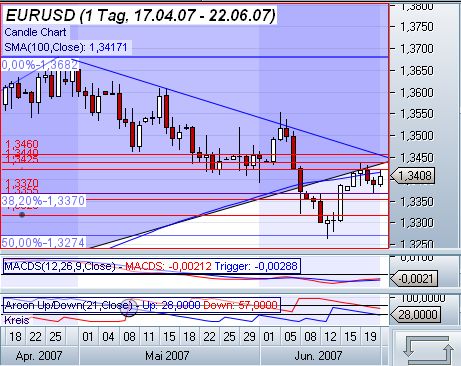Open the MACDS(12,26,9,Close) indicator legend
This screenshot has width=461, height=366.
click(x=152, y=266)
